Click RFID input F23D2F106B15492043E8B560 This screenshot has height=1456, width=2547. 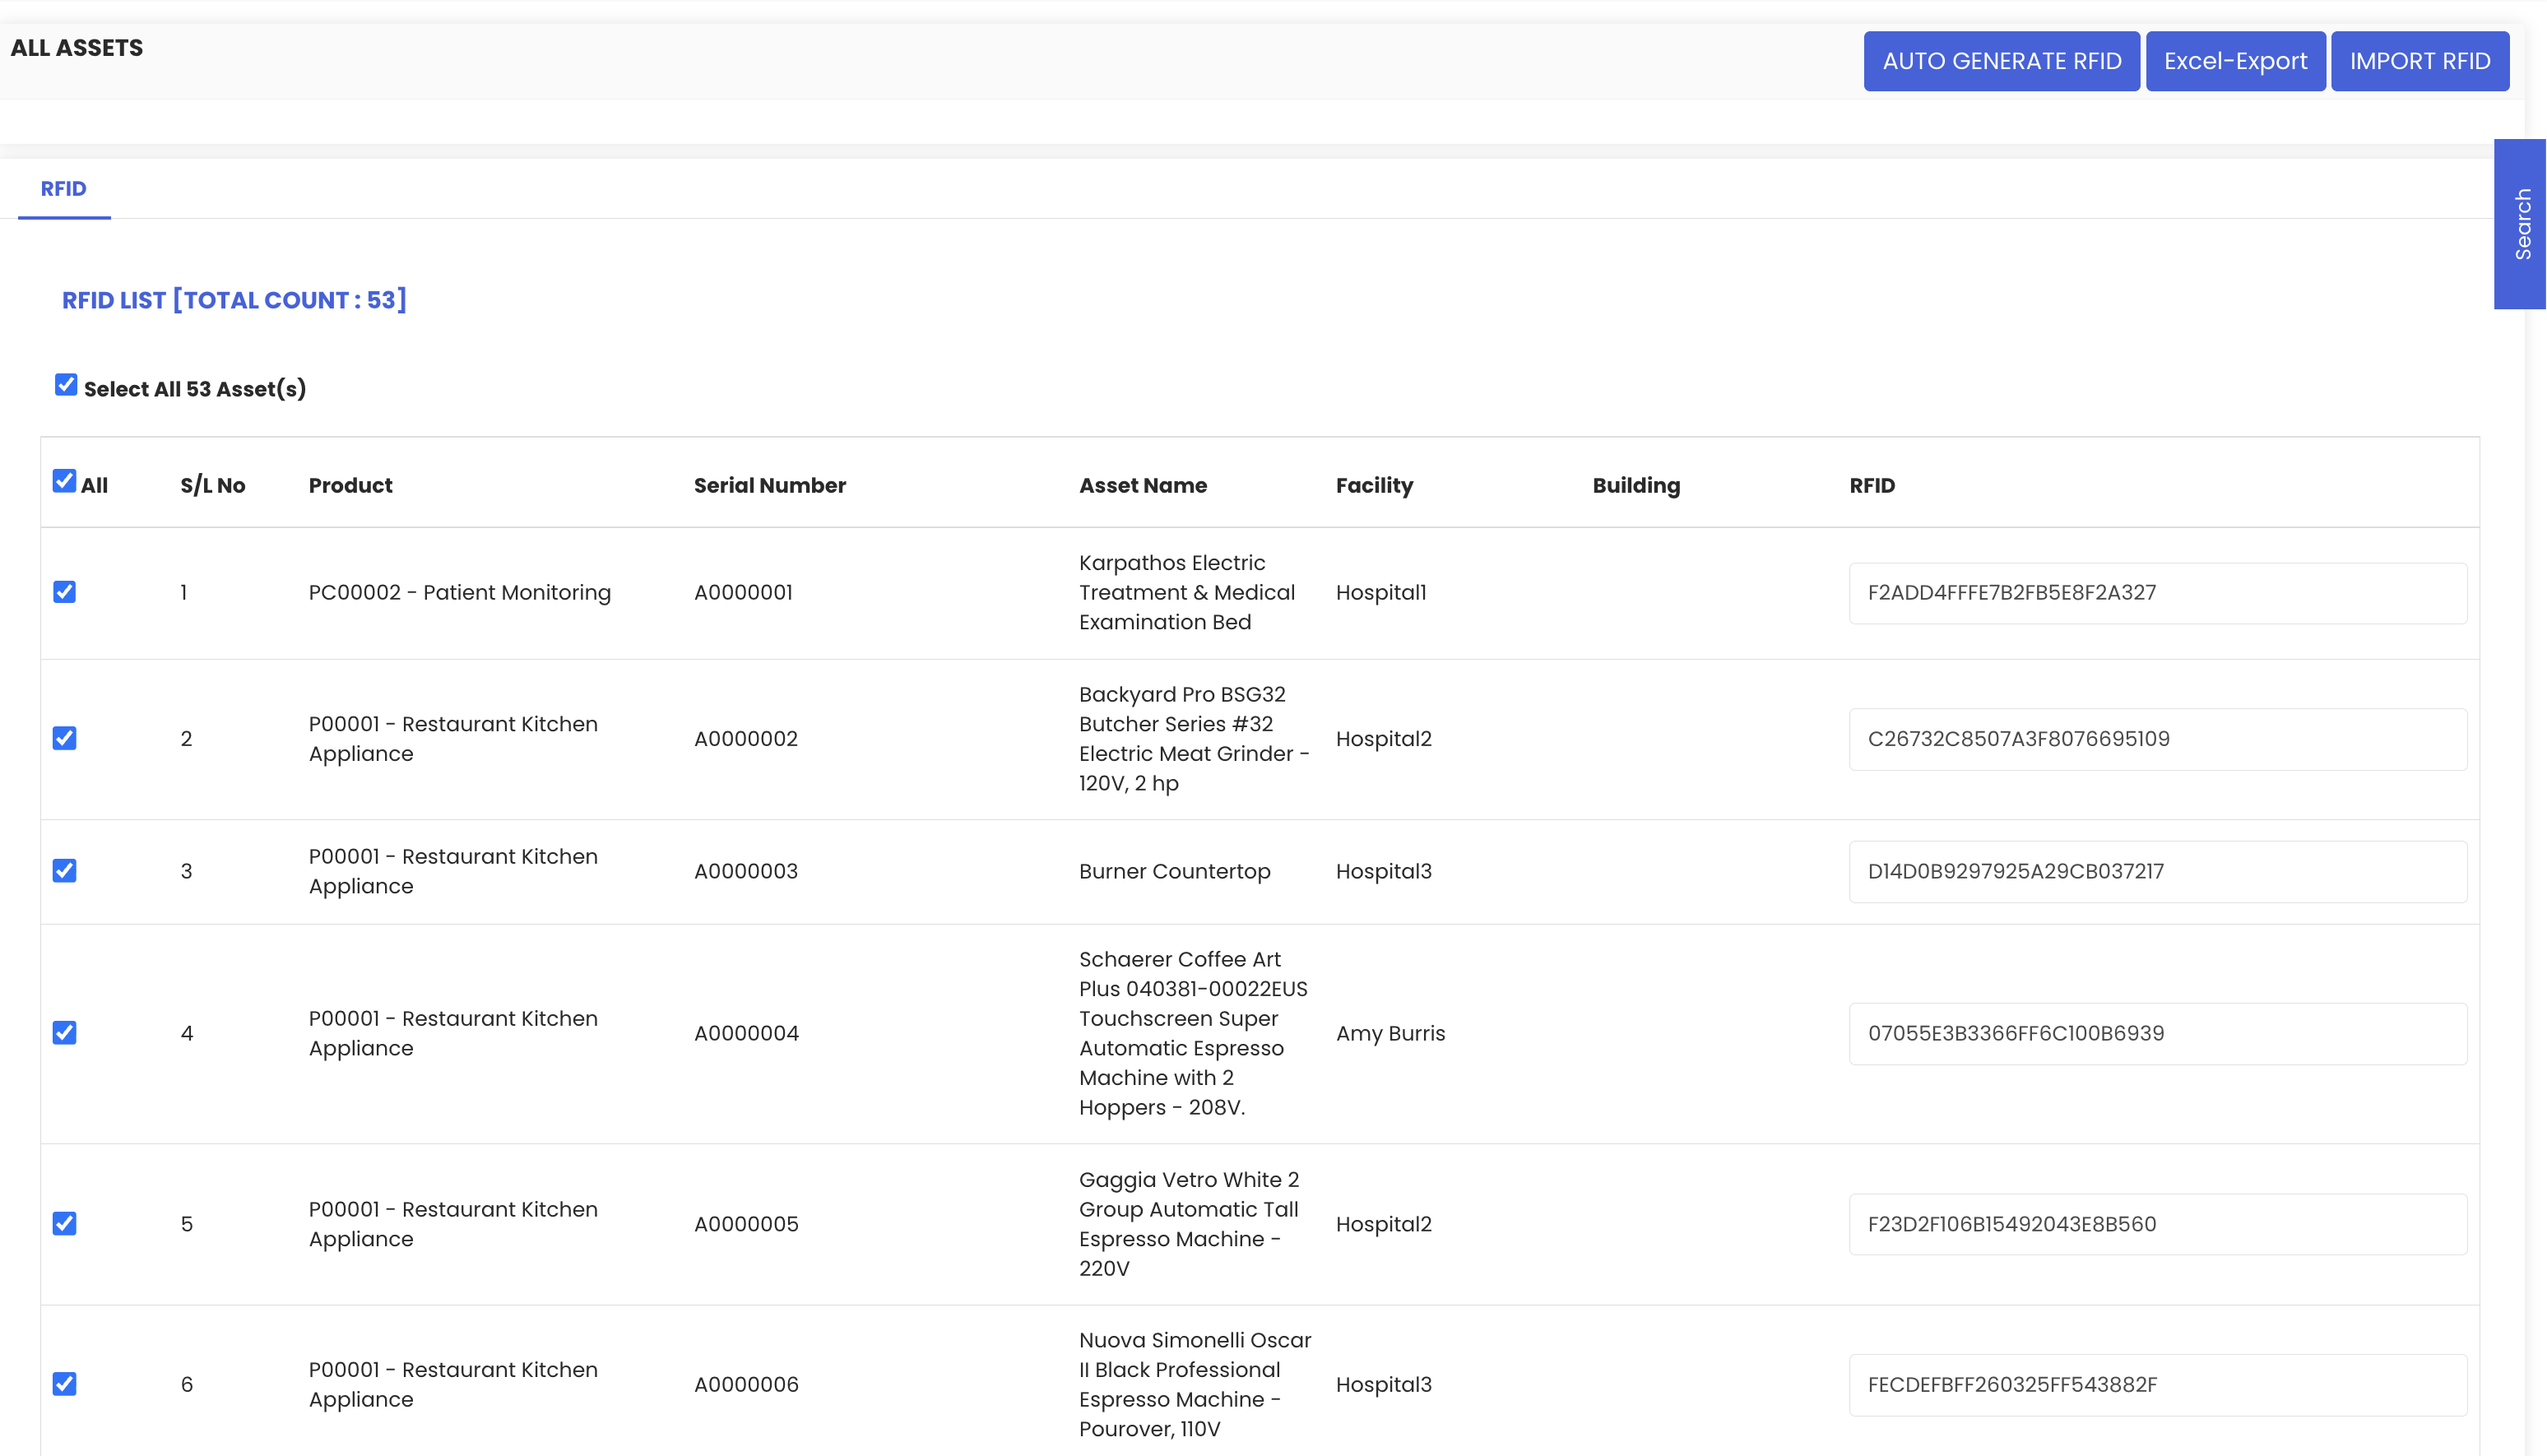coord(2157,1224)
